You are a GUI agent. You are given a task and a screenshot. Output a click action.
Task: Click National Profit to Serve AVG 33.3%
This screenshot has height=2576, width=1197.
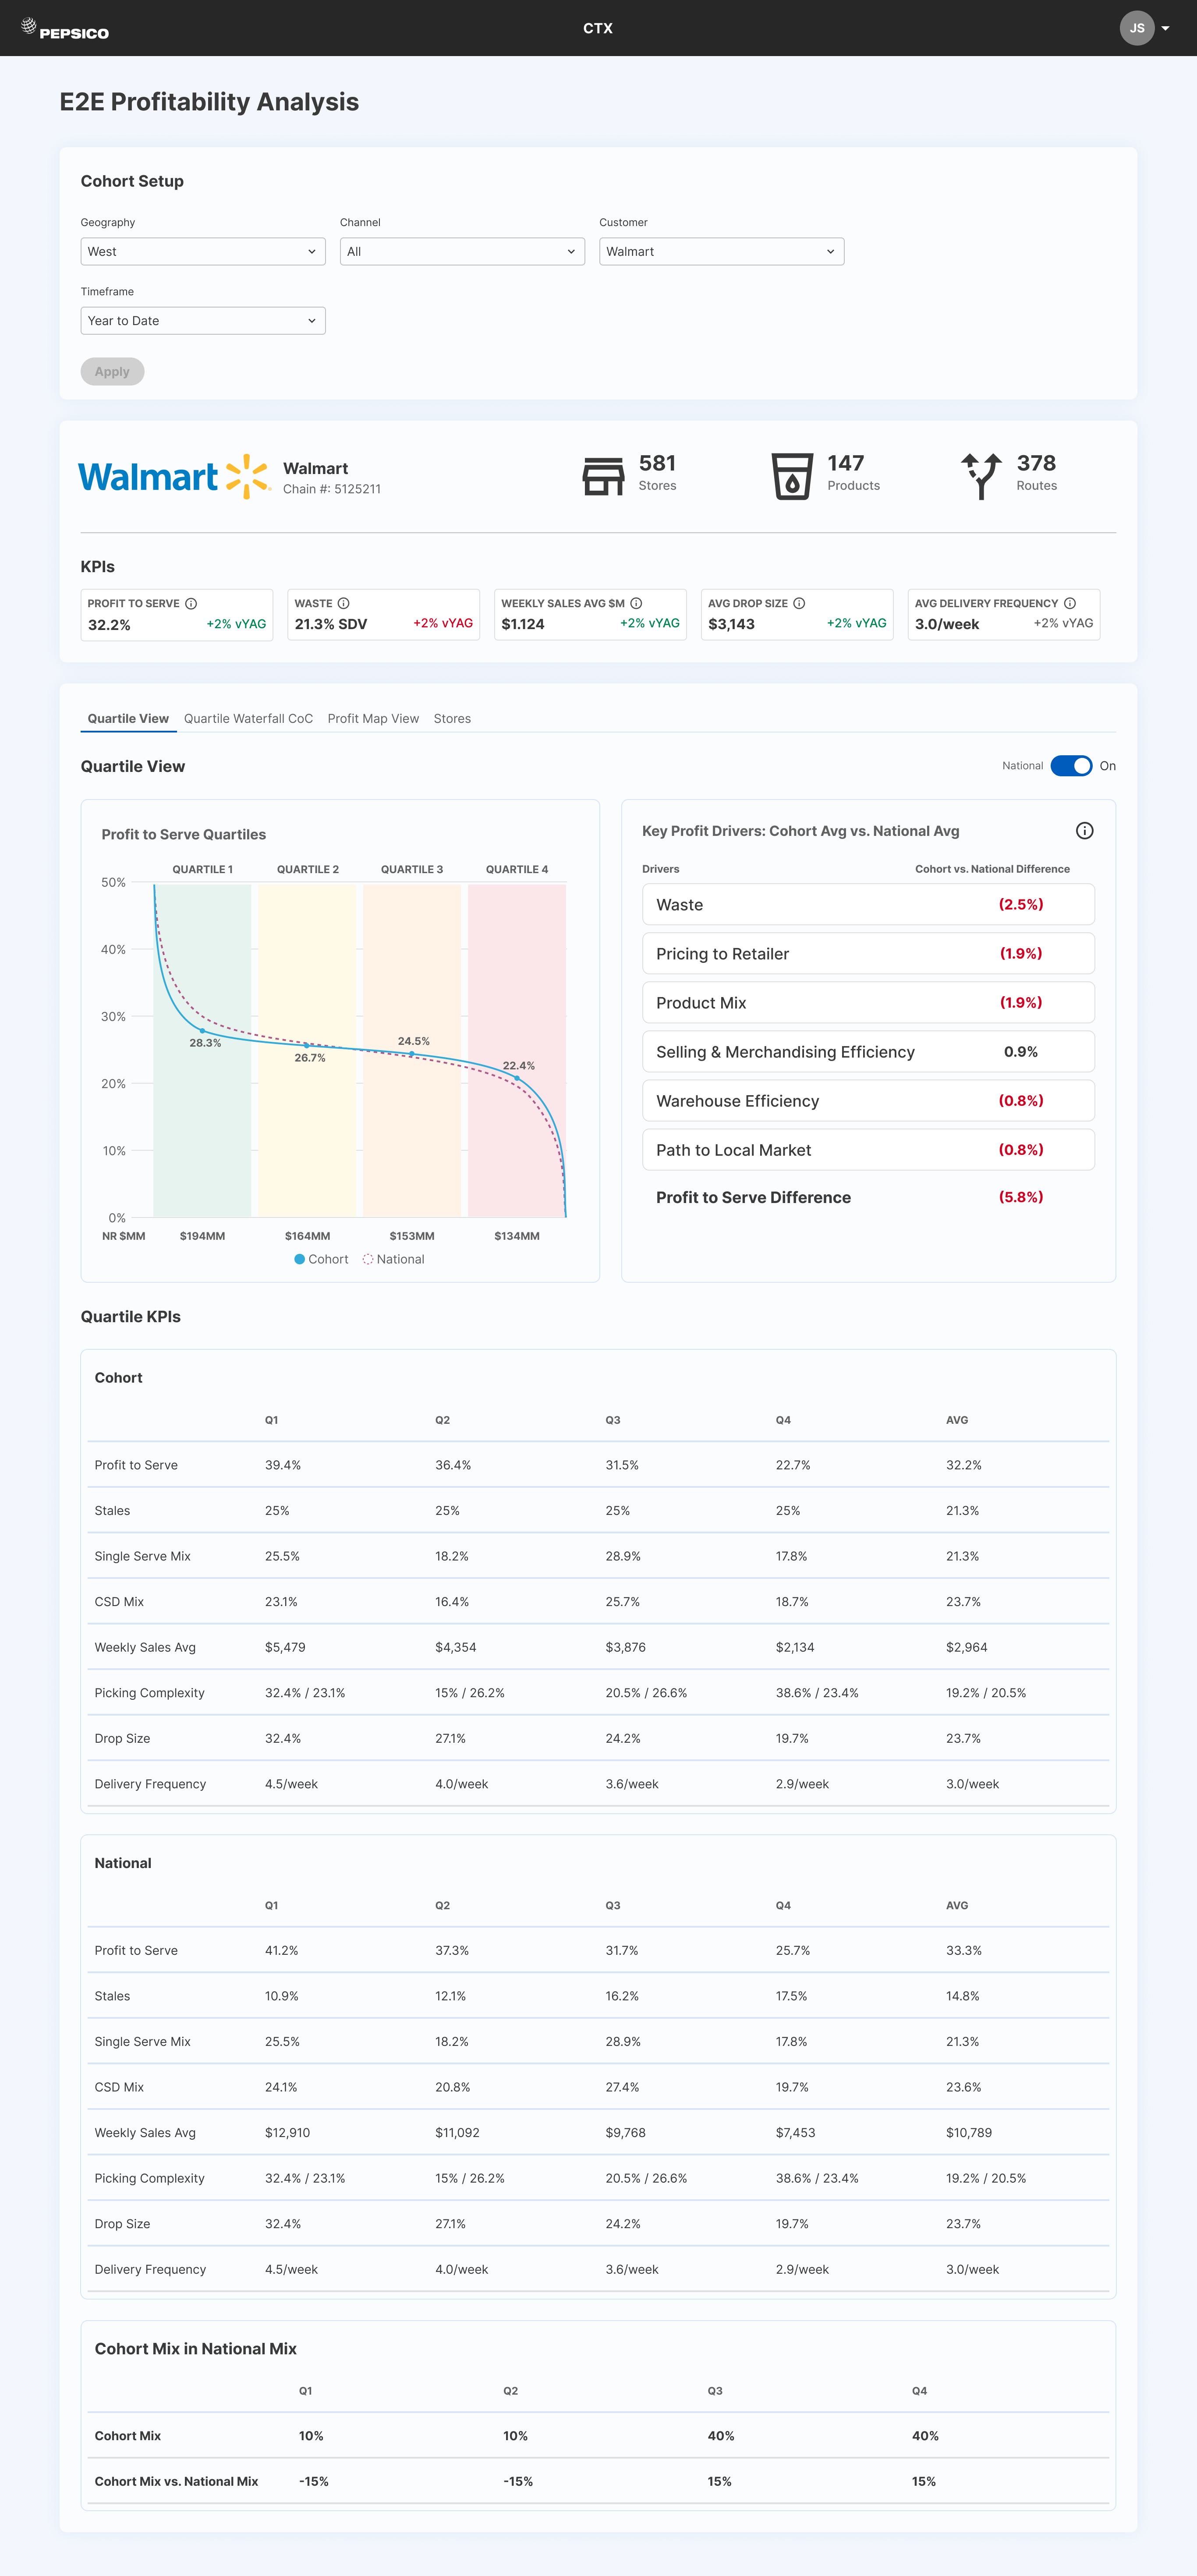click(x=964, y=1950)
